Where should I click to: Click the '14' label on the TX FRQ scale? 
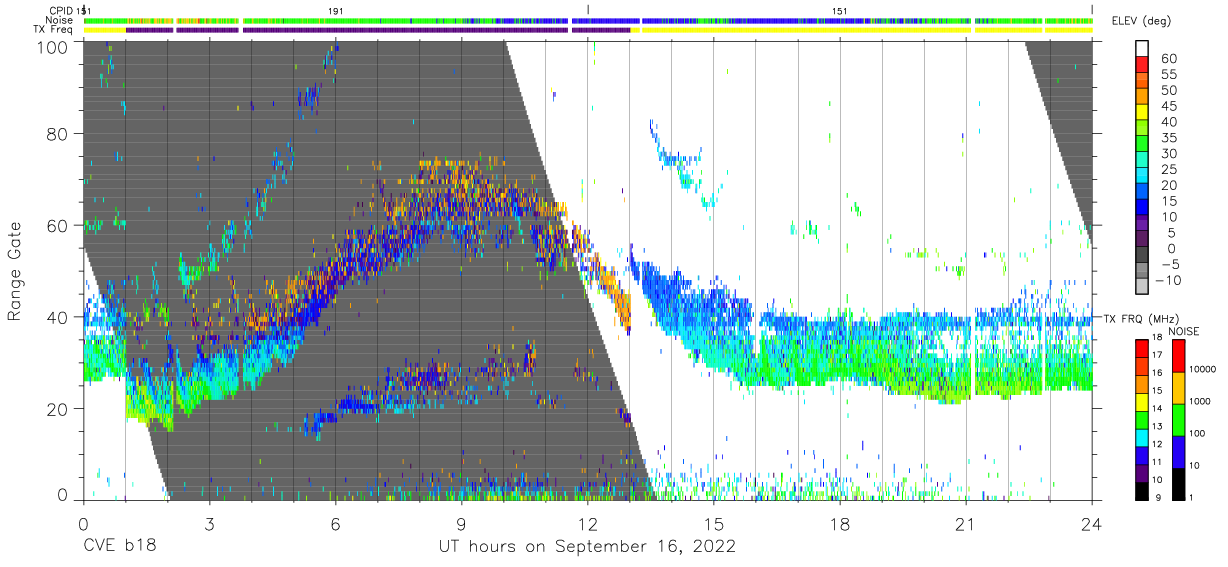tap(1156, 408)
